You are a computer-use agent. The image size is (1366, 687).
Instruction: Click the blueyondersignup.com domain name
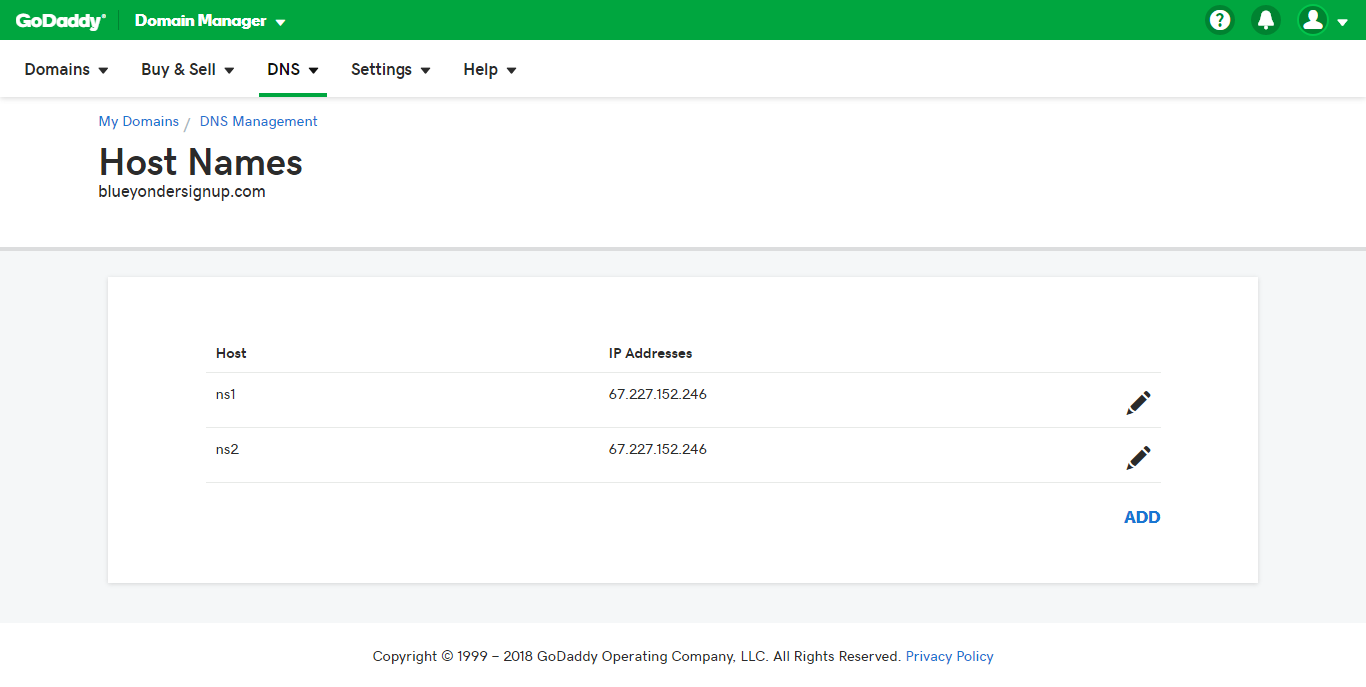click(182, 192)
